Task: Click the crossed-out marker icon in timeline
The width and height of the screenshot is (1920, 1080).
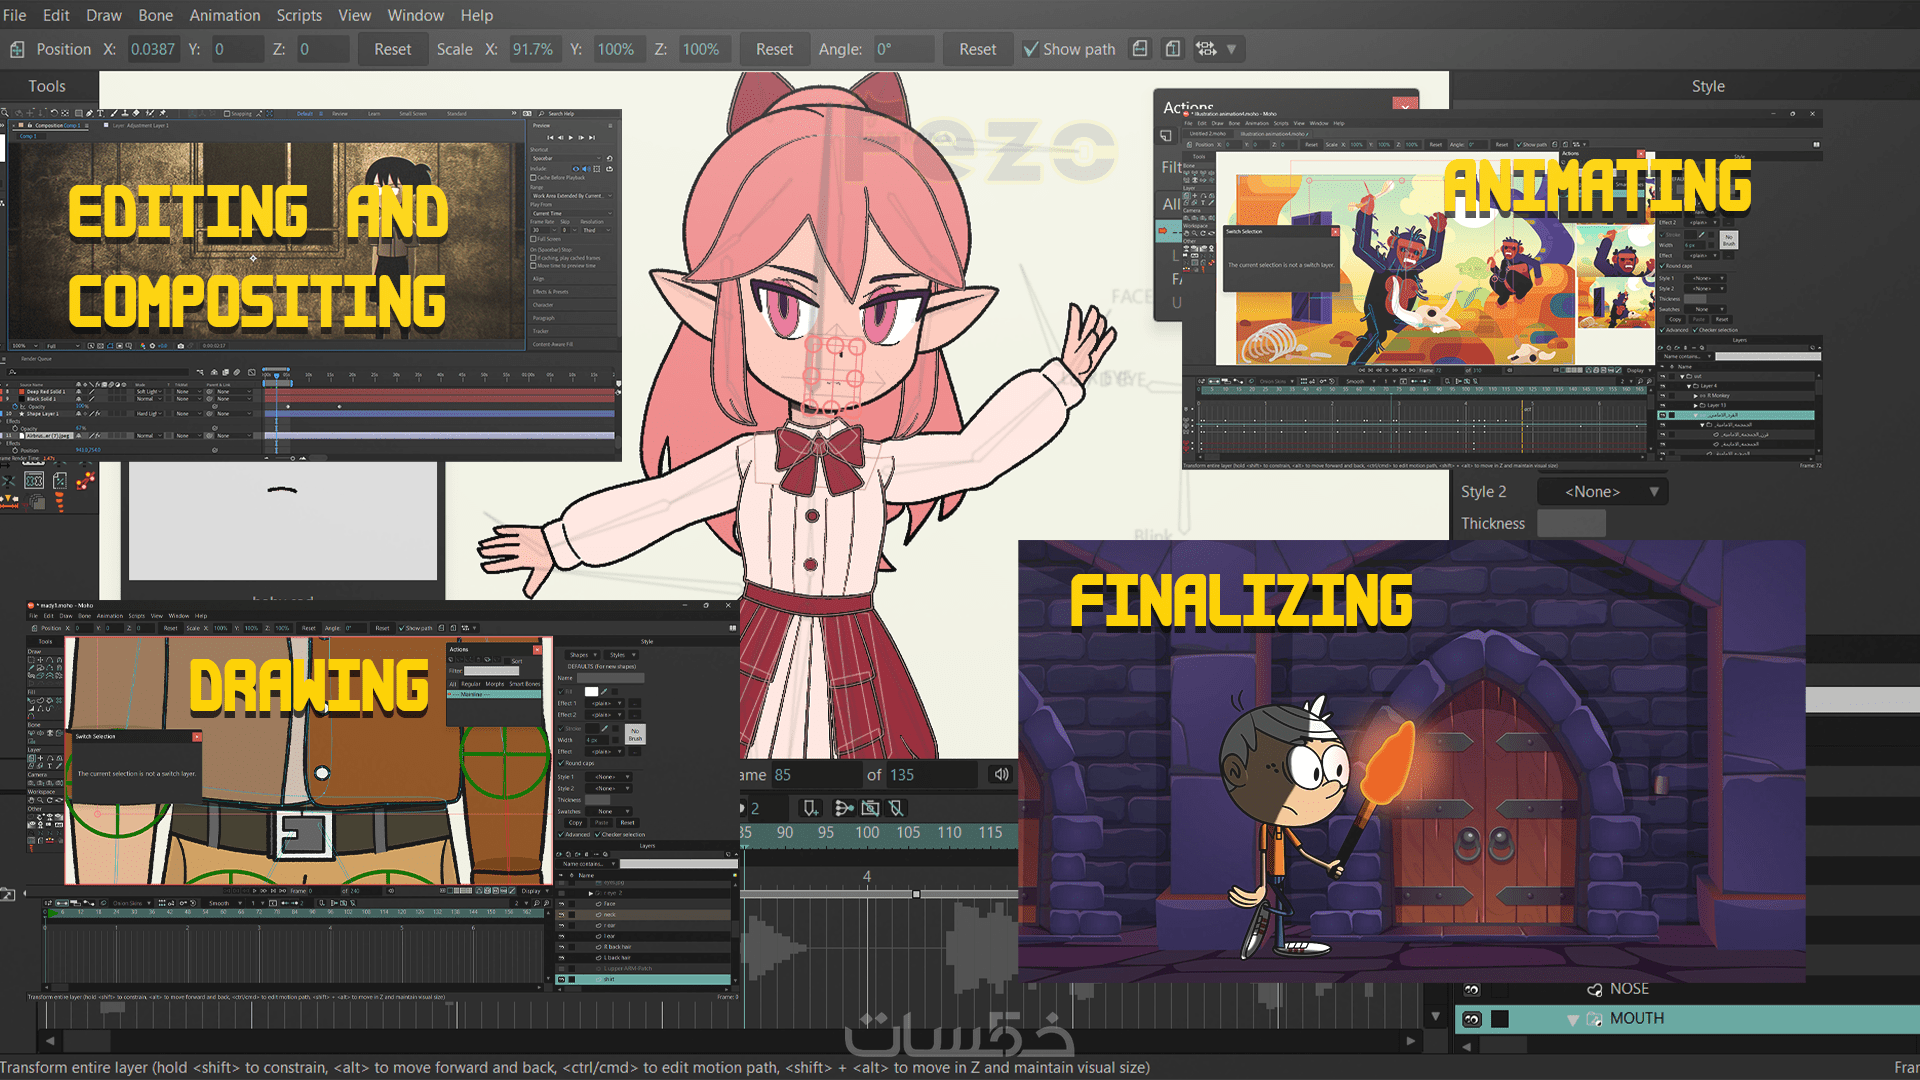Action: [x=896, y=808]
